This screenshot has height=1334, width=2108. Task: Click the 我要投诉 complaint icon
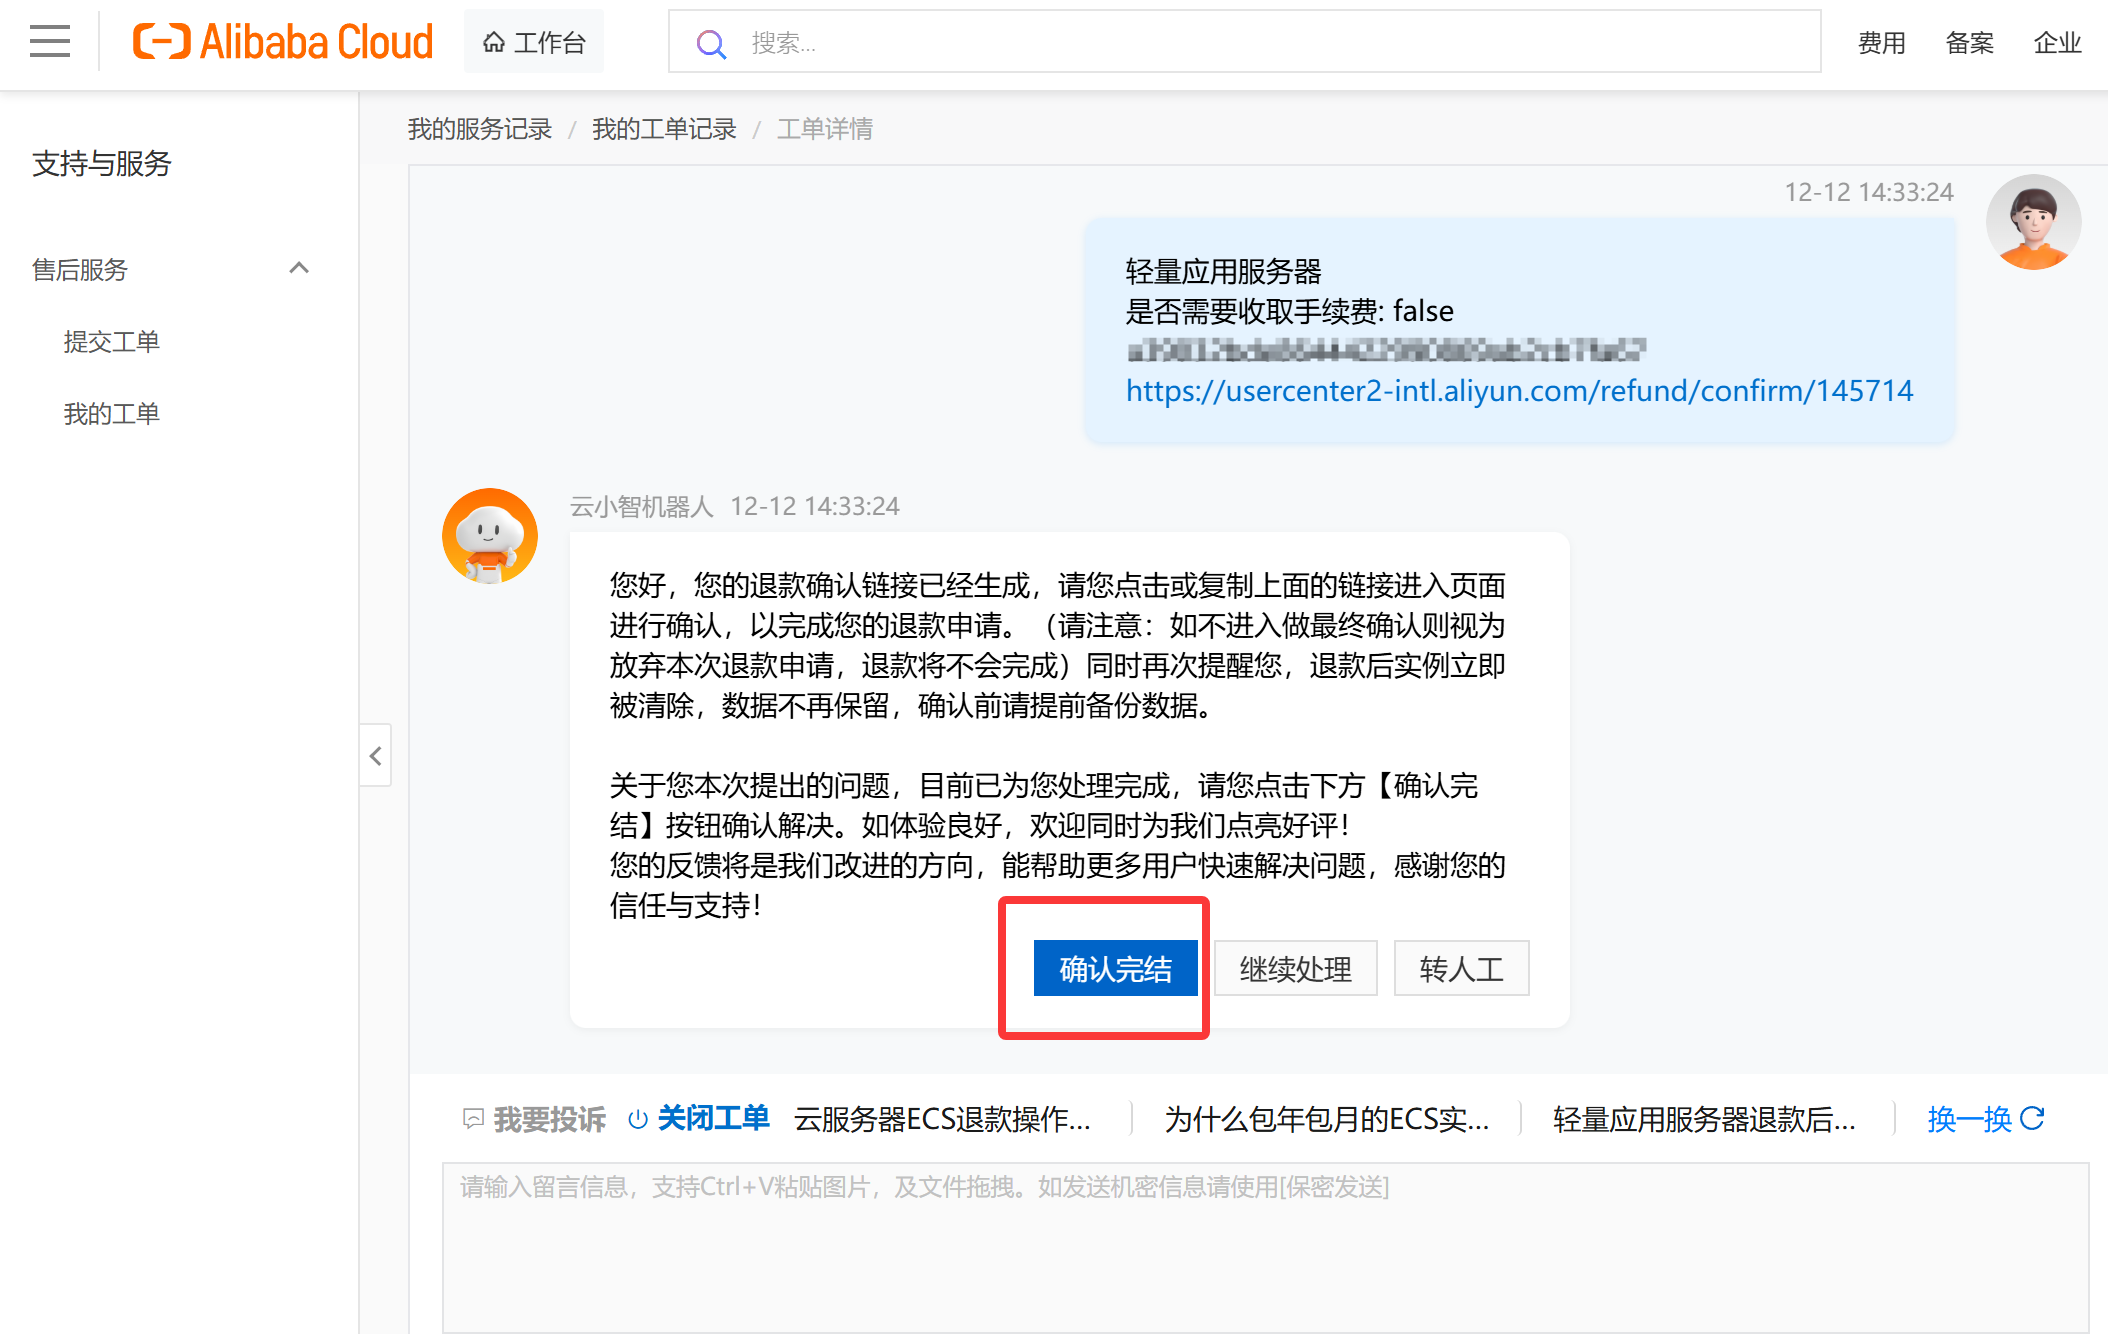(473, 1119)
